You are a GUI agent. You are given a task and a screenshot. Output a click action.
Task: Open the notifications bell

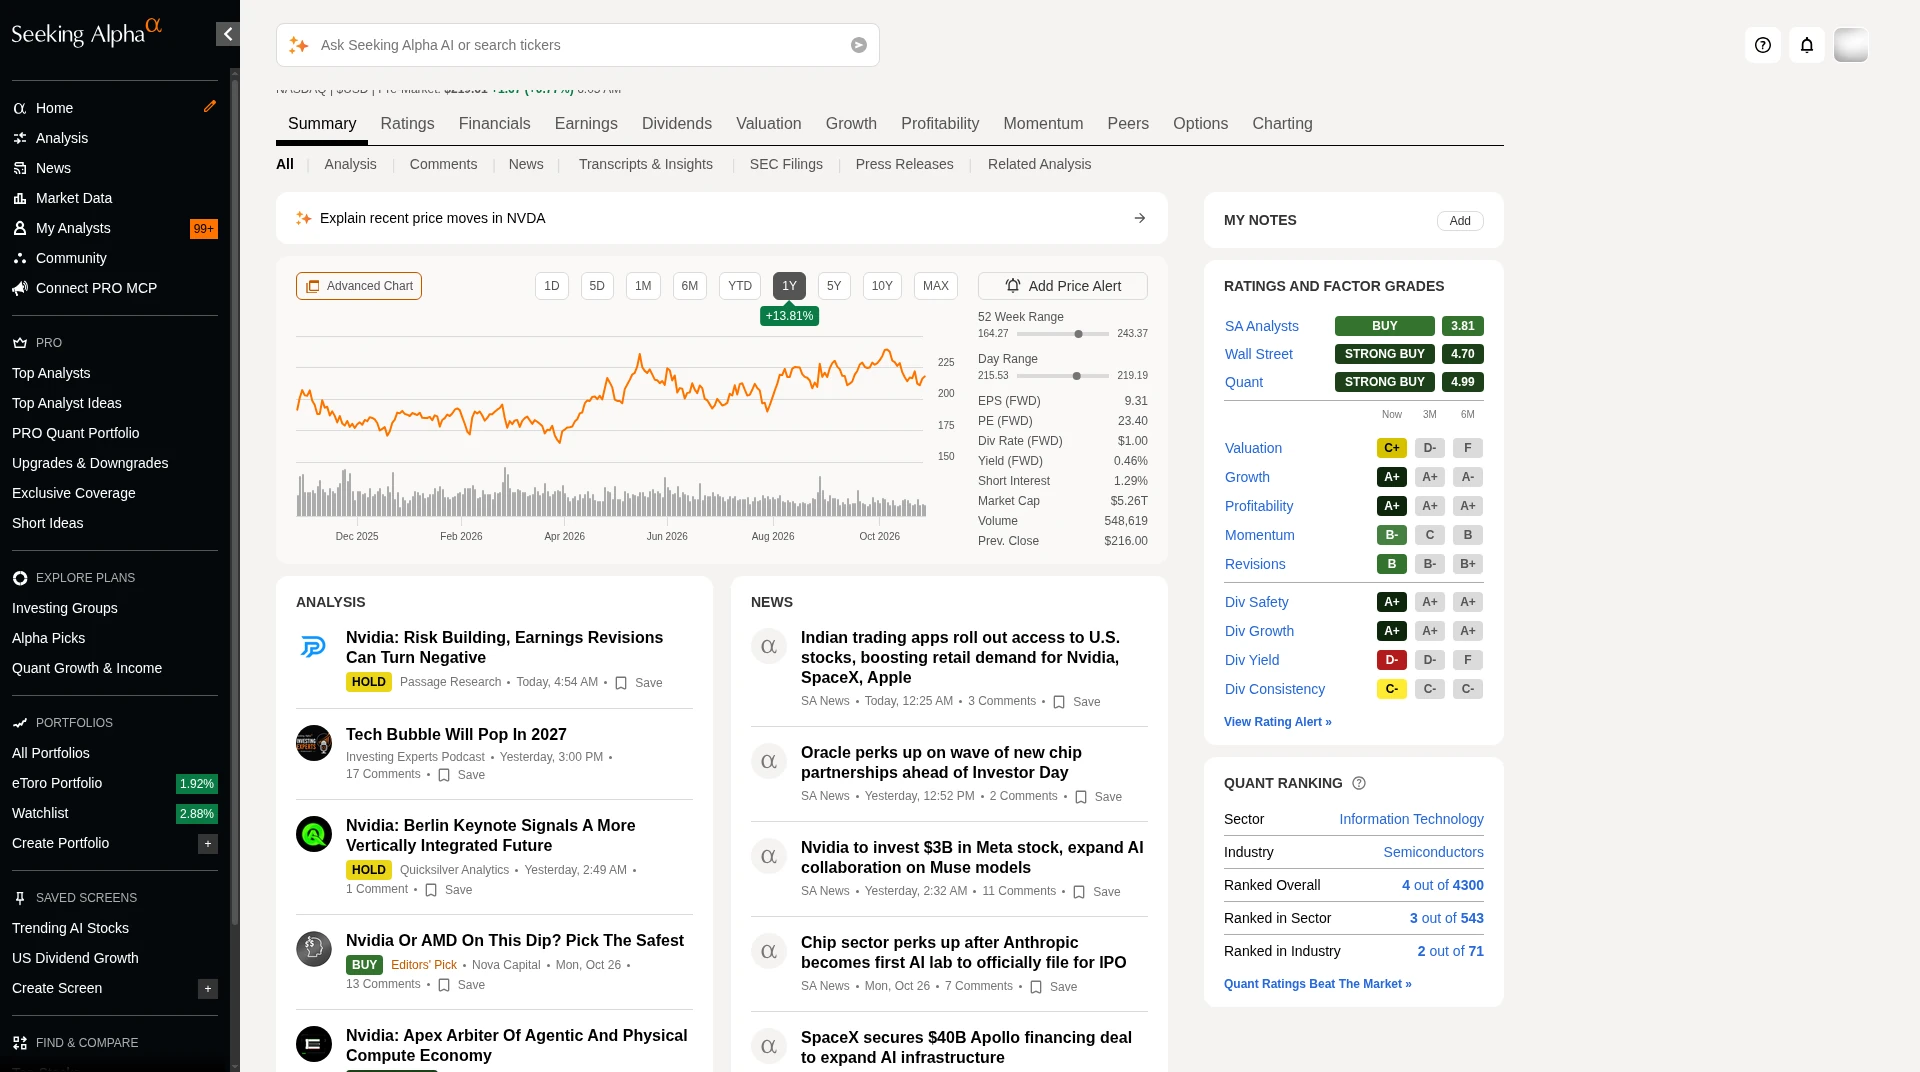pyautogui.click(x=1807, y=45)
